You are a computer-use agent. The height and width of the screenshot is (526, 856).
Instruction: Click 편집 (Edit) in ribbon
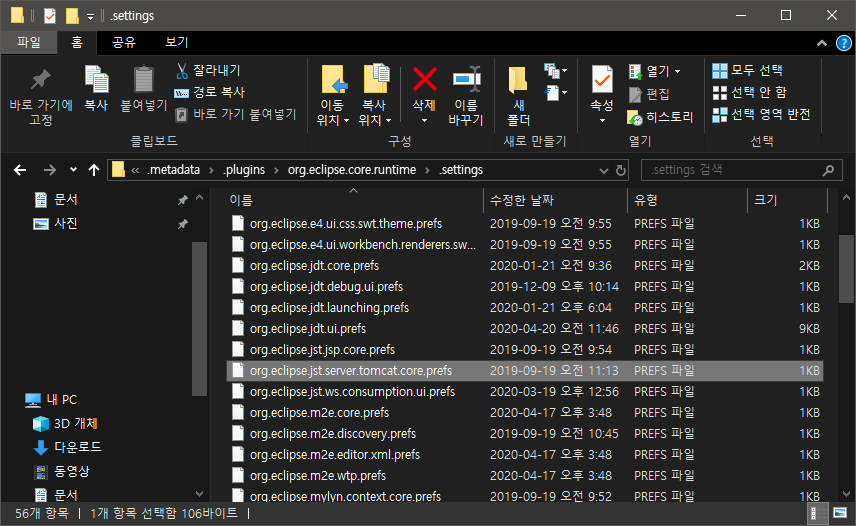click(x=649, y=94)
